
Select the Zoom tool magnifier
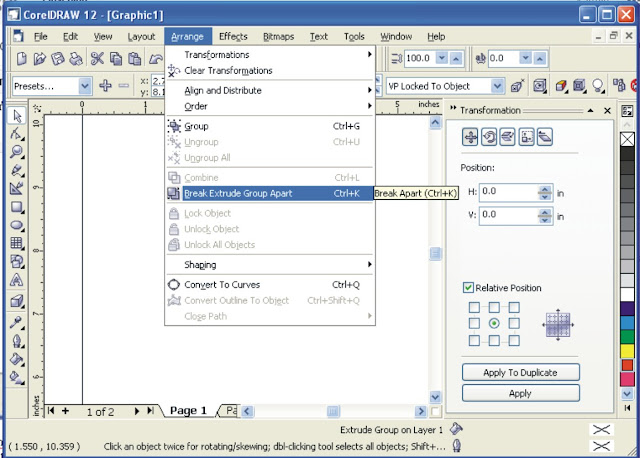pos(17,151)
